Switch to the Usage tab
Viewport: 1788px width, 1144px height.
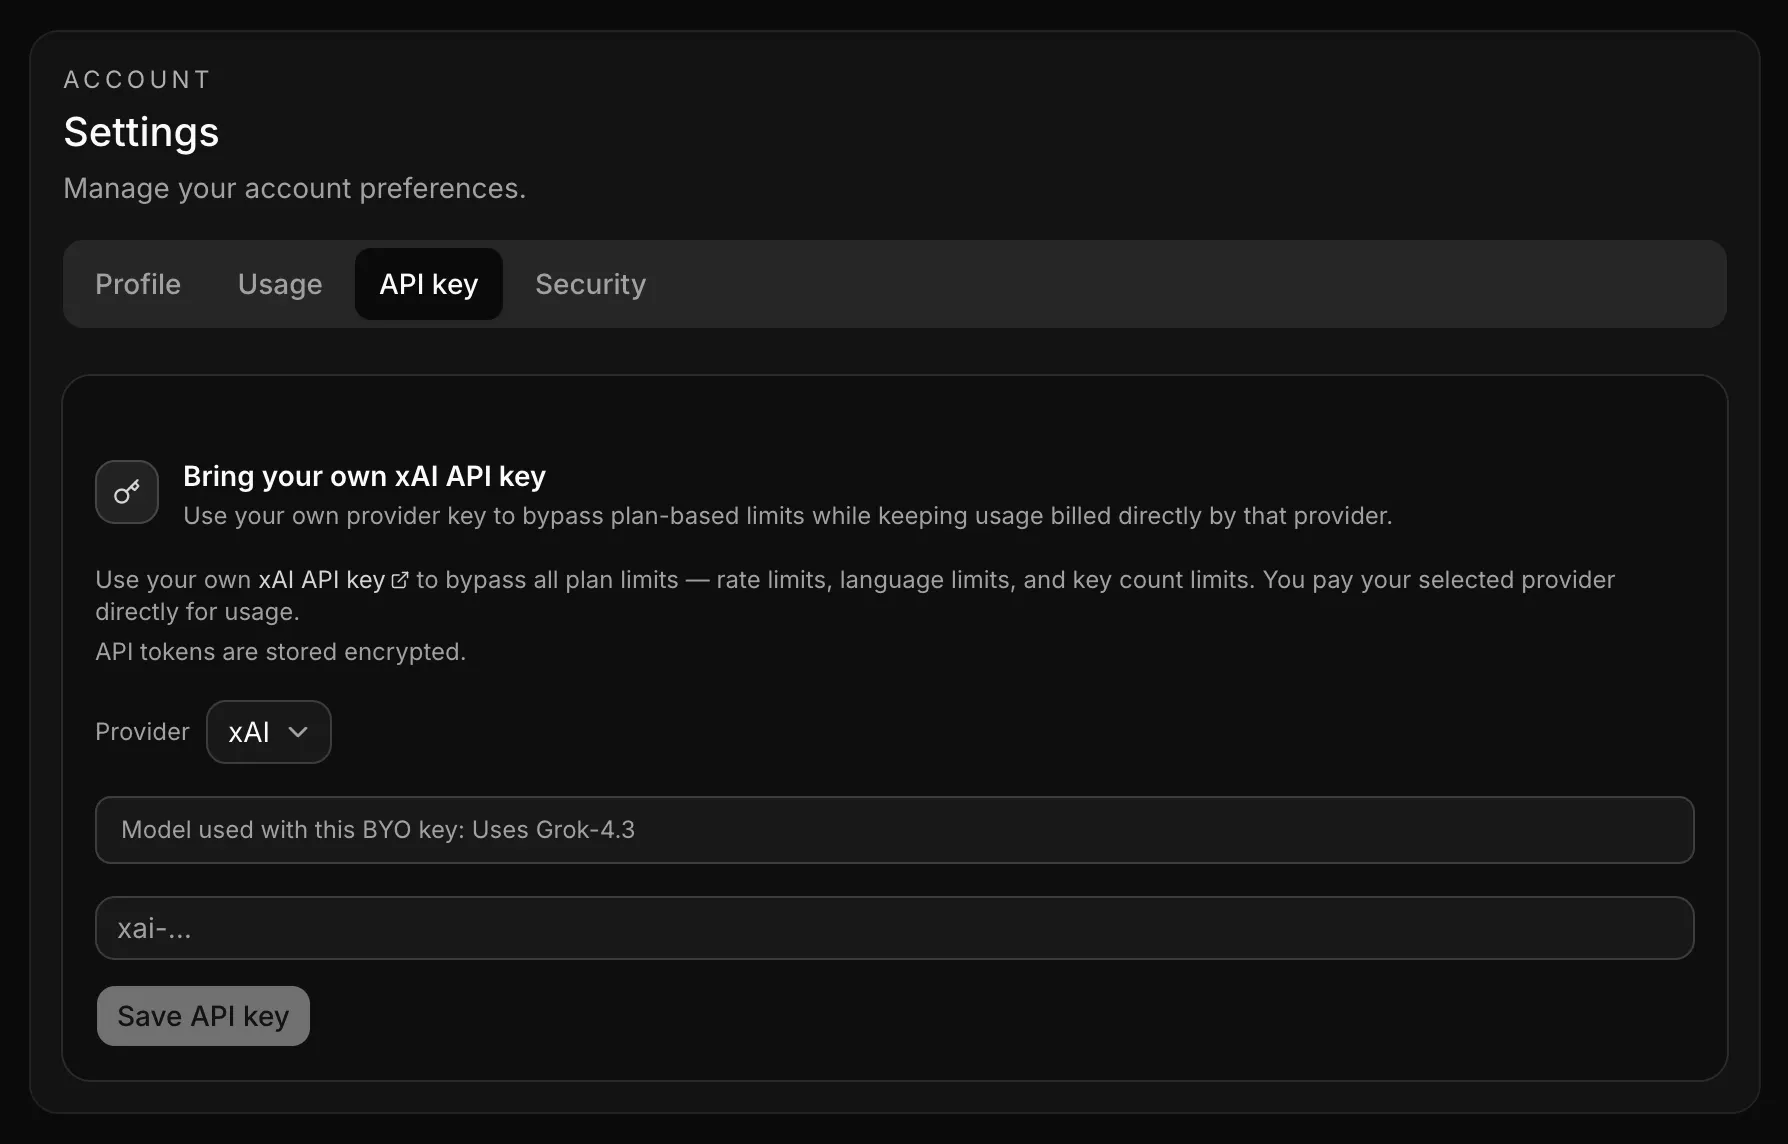280,284
